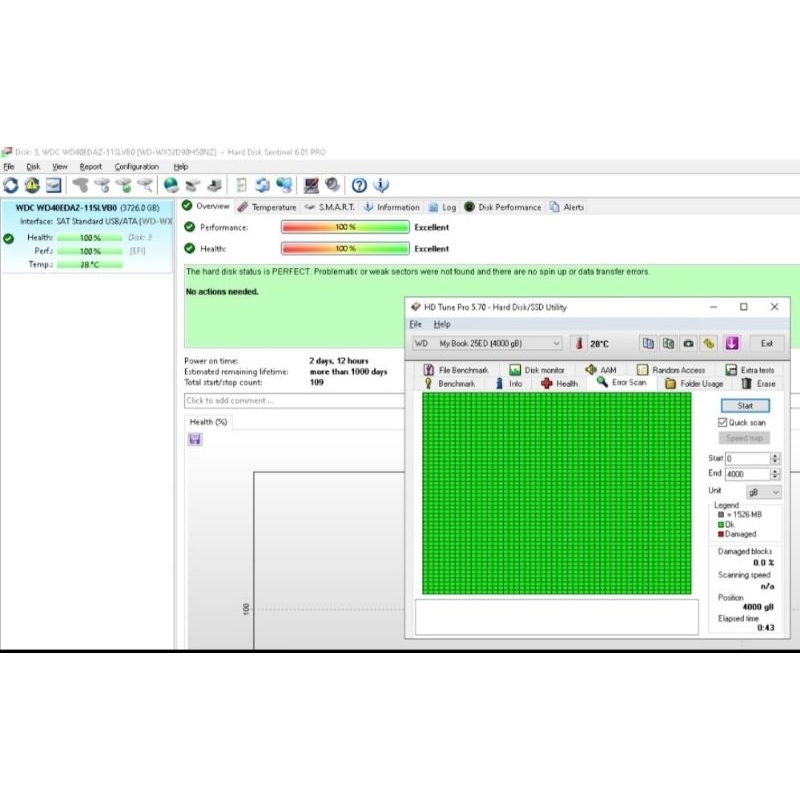Click the floppy save icon under Health (%) tab
Image resolution: width=800 pixels, height=800 pixels.
pyautogui.click(x=195, y=439)
